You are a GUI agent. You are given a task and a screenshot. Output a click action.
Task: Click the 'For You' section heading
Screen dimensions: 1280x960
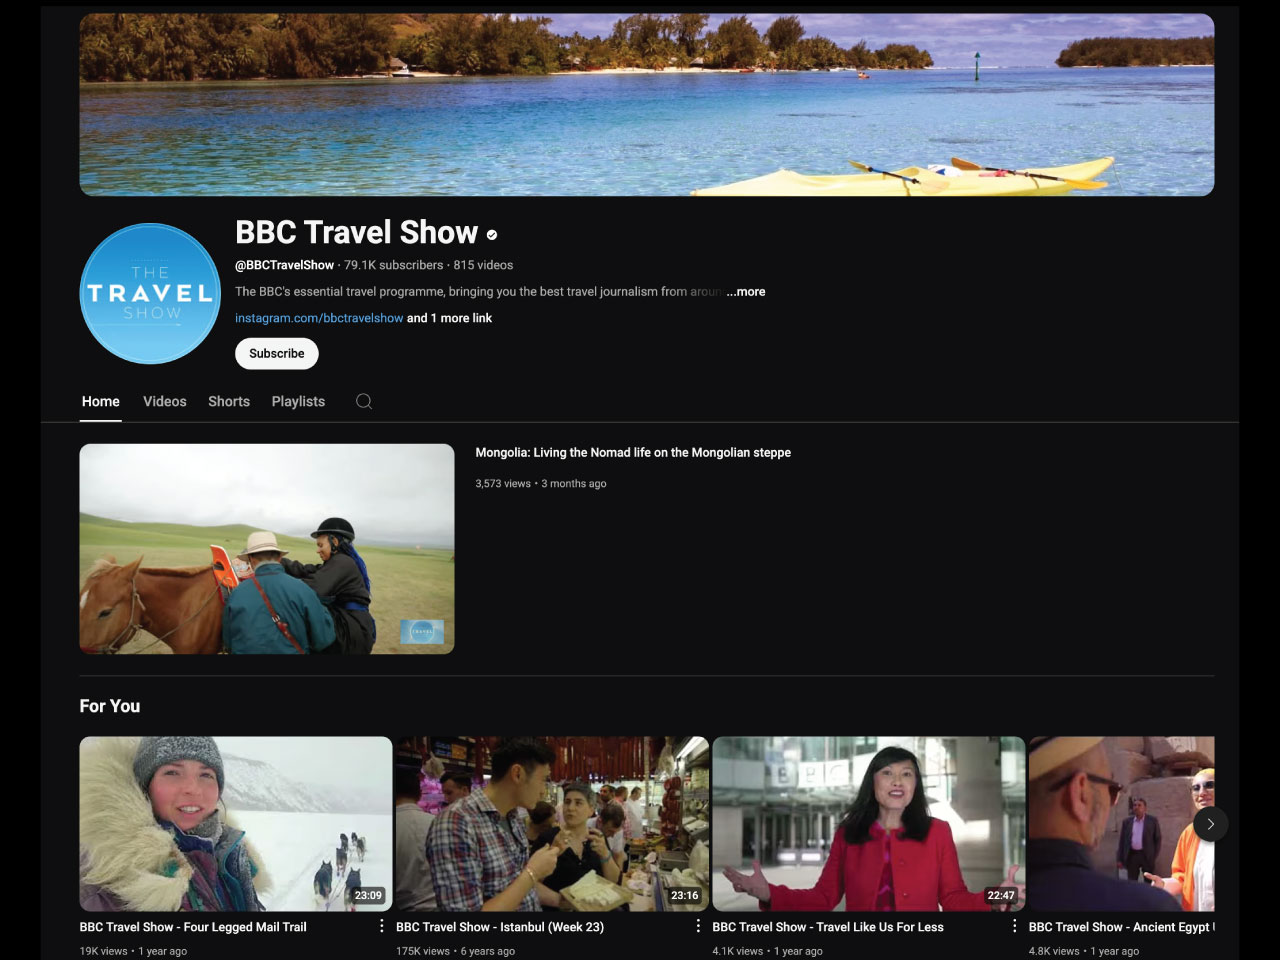coord(110,706)
